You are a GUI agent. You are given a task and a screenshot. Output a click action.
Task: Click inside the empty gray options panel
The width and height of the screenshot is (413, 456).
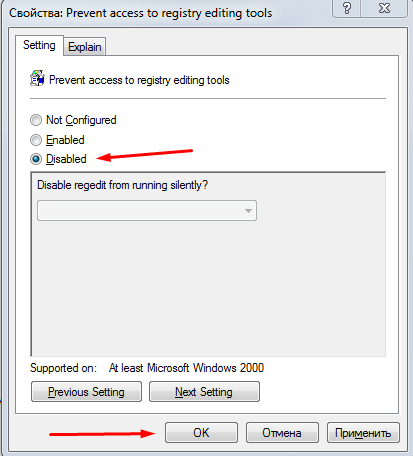click(208, 287)
